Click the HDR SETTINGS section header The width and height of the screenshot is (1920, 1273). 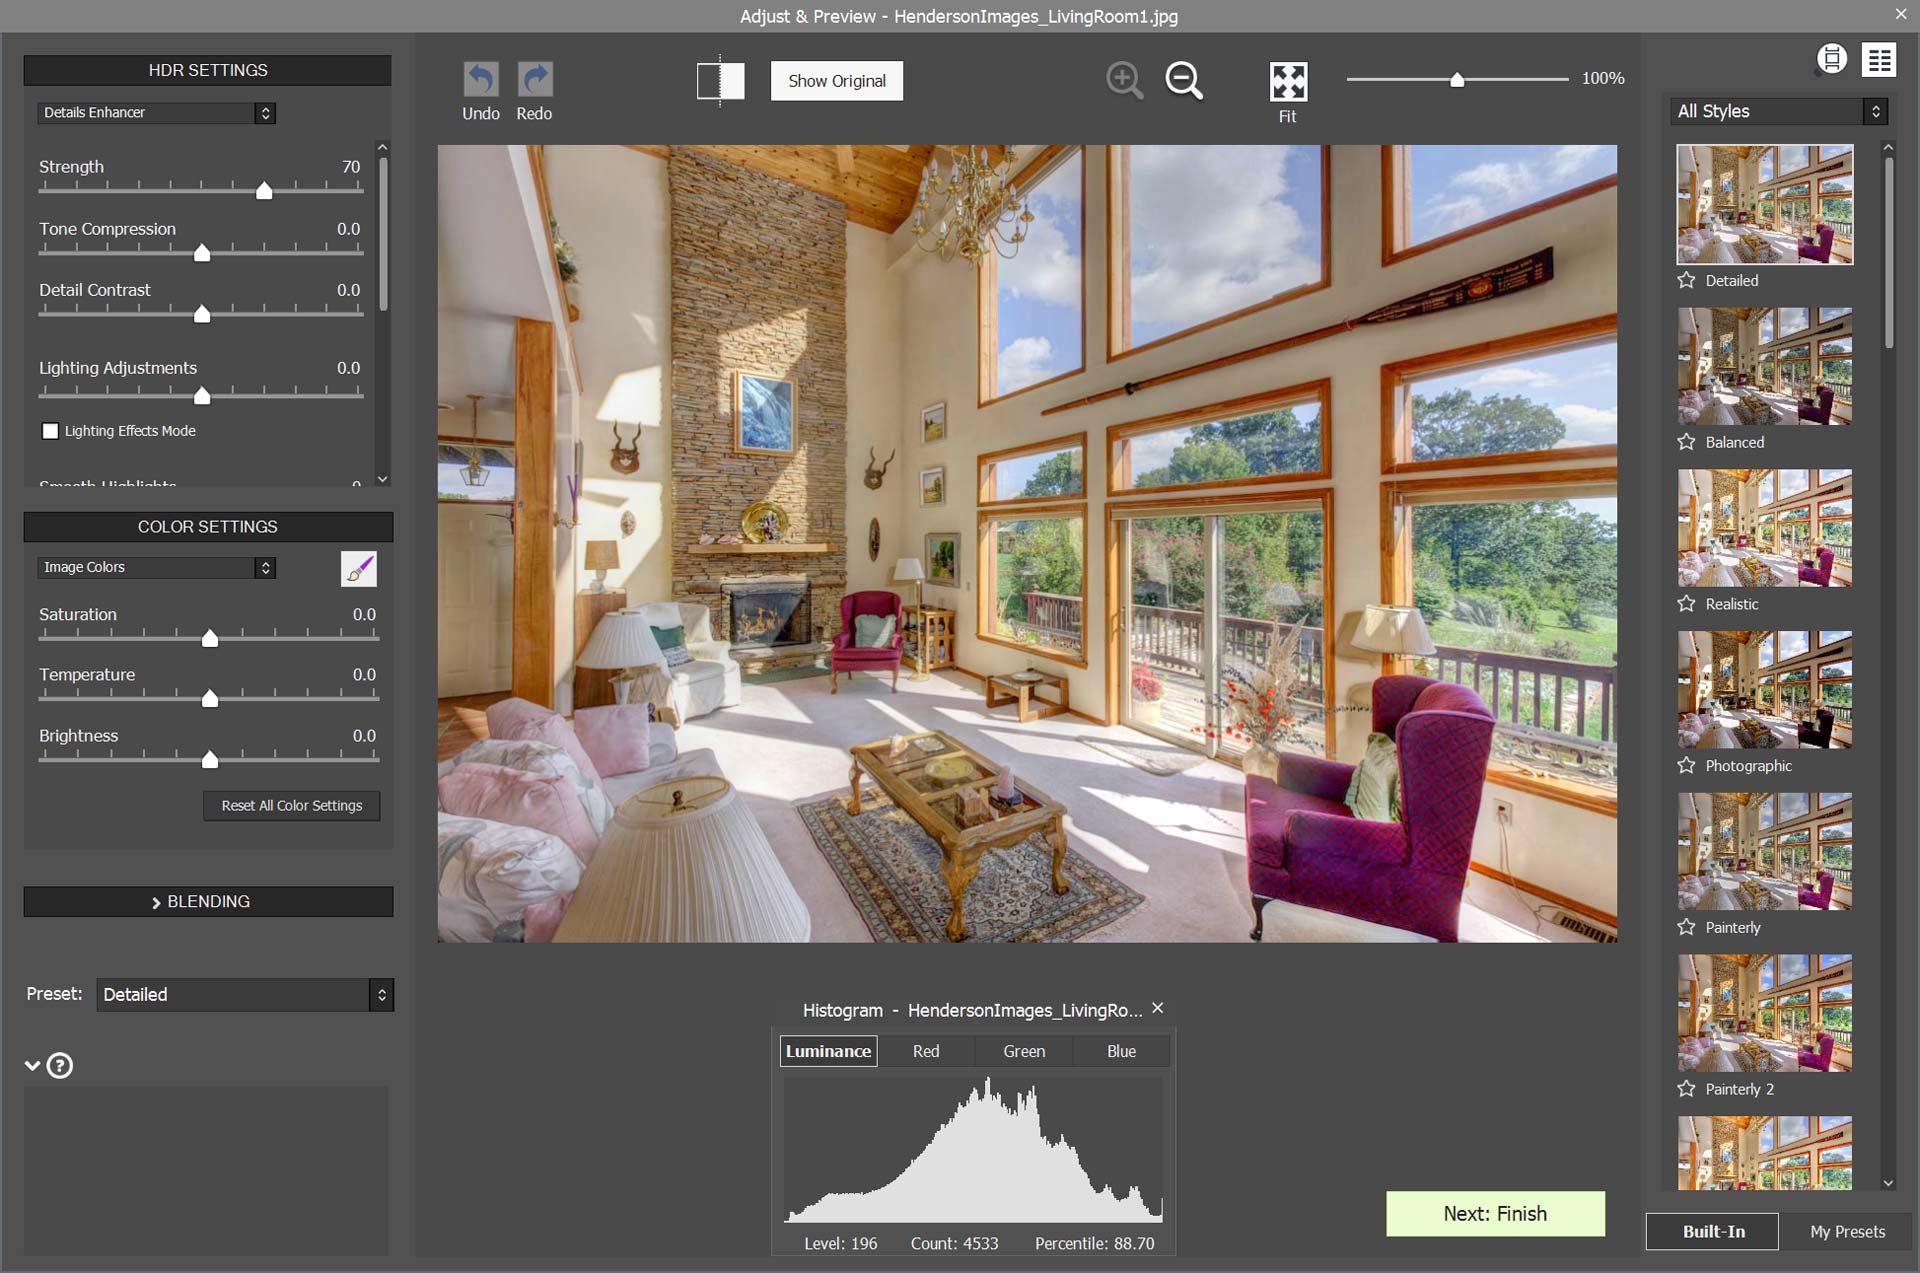click(208, 70)
